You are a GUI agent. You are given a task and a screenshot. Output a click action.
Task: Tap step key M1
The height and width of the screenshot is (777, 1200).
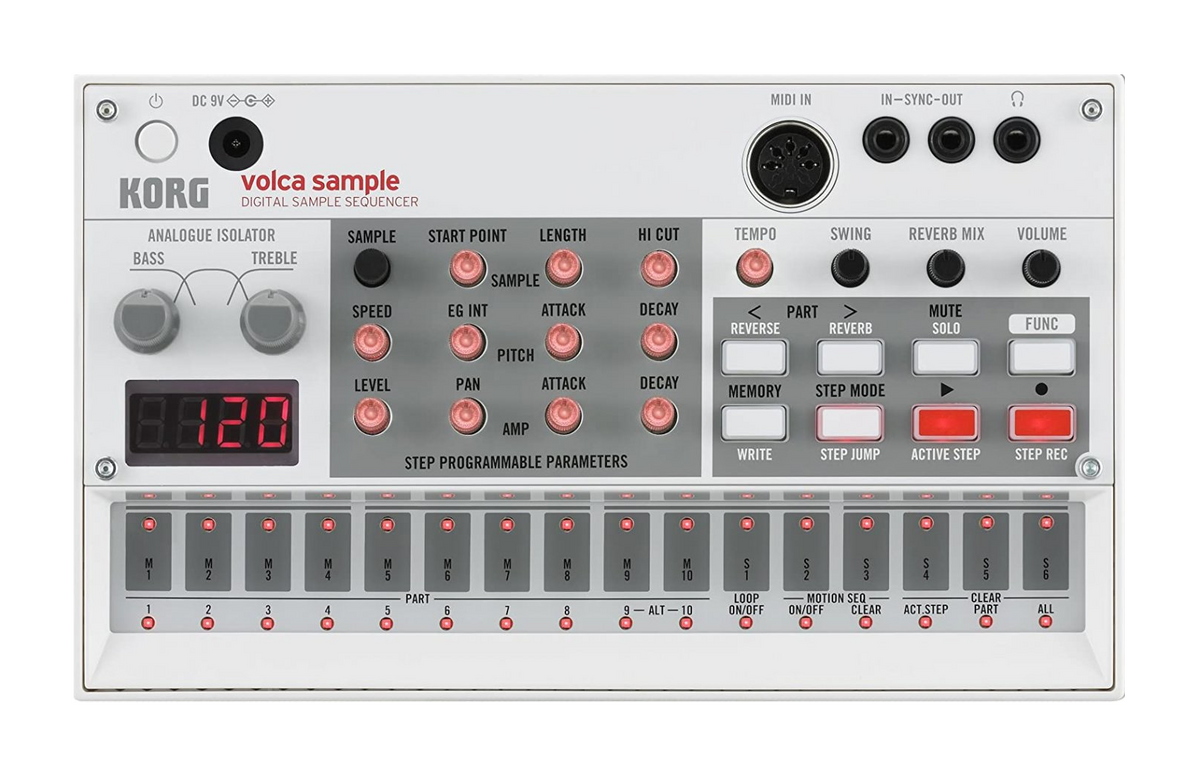pos(148,552)
